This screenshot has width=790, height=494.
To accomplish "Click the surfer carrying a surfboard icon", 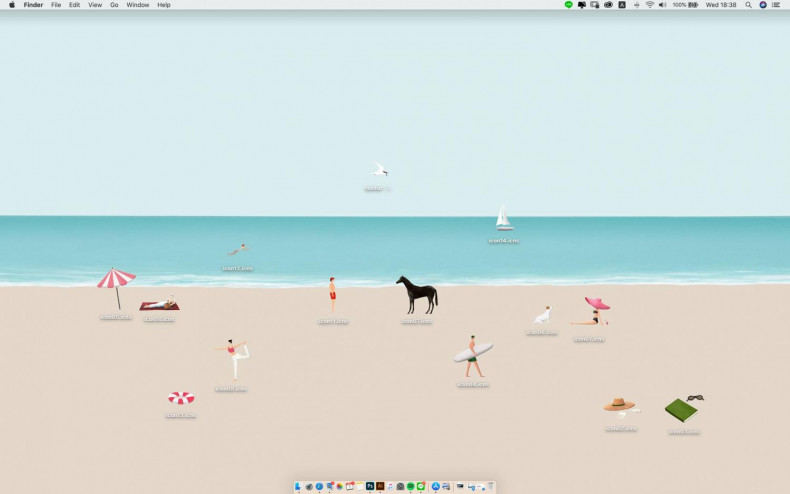I will point(473,355).
